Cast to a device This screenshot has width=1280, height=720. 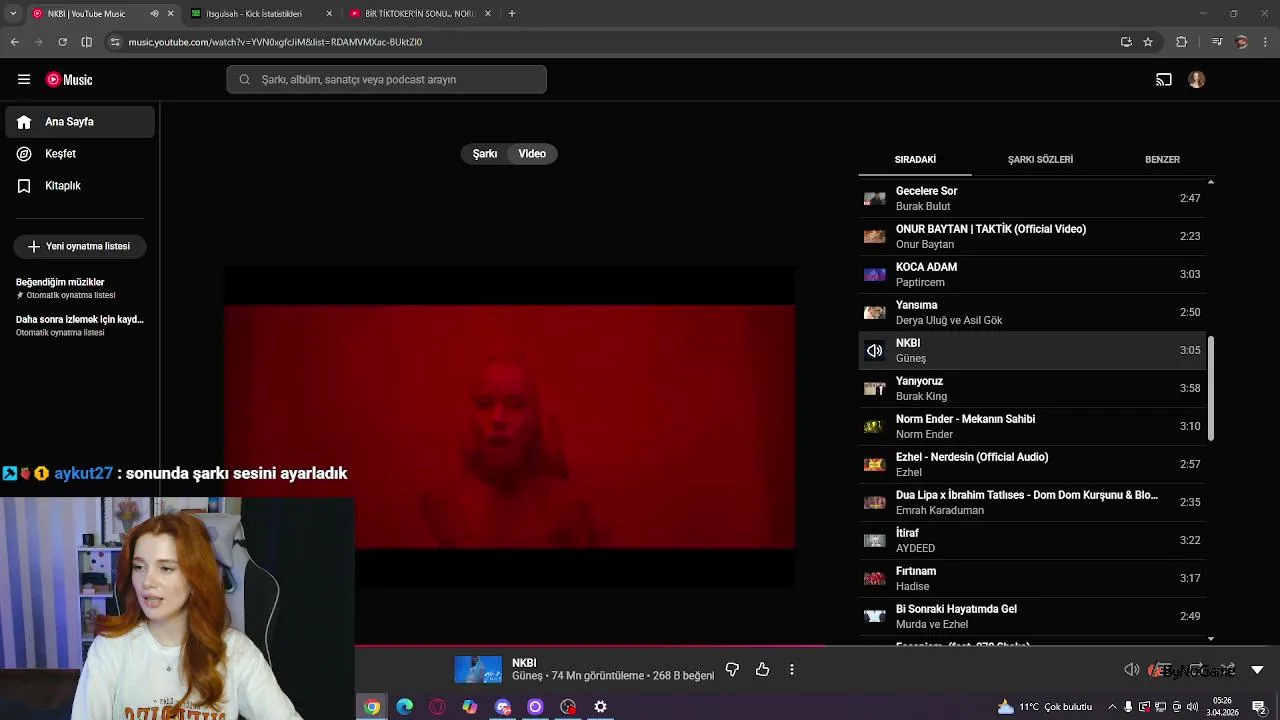click(1164, 79)
